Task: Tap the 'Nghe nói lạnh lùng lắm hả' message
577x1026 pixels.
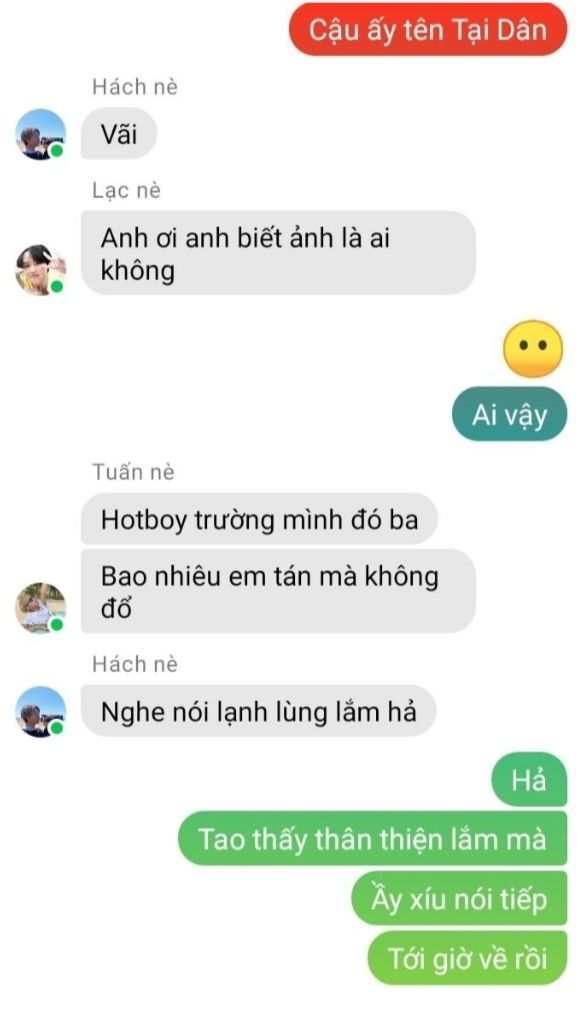Action: click(x=258, y=711)
